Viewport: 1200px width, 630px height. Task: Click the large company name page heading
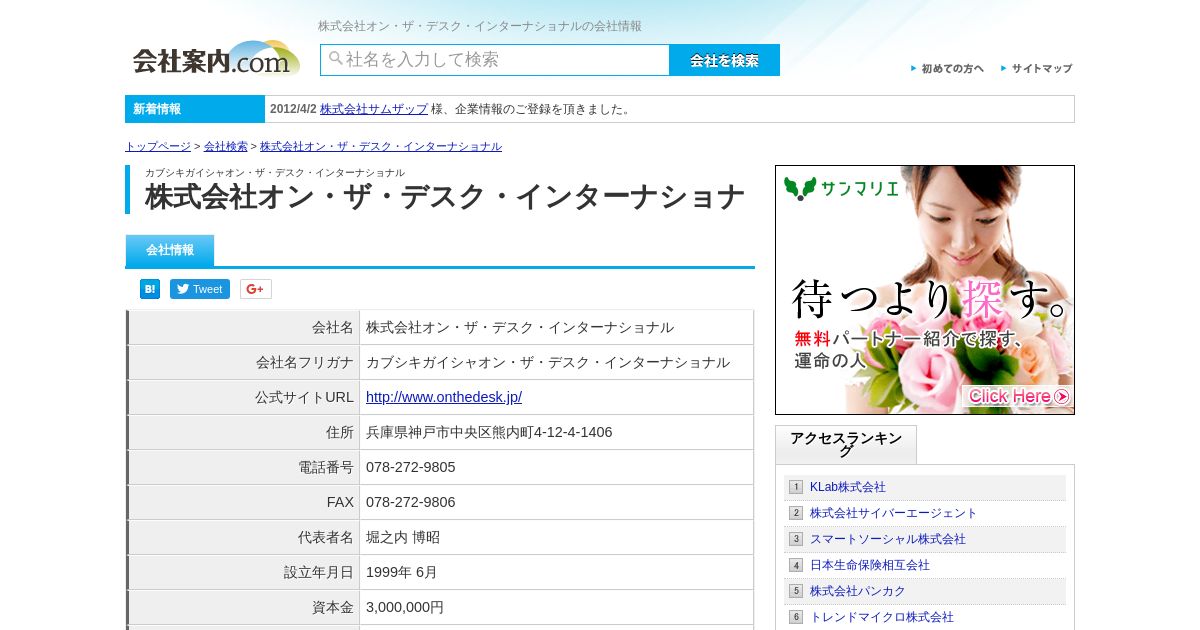445,197
